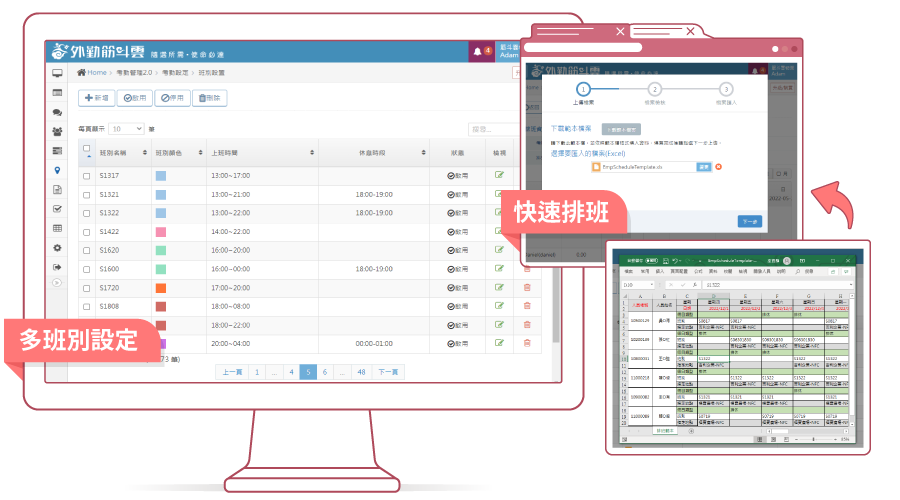Open the table grid icon in the sidebar
The image size is (900, 500).
pyautogui.click(x=57, y=228)
